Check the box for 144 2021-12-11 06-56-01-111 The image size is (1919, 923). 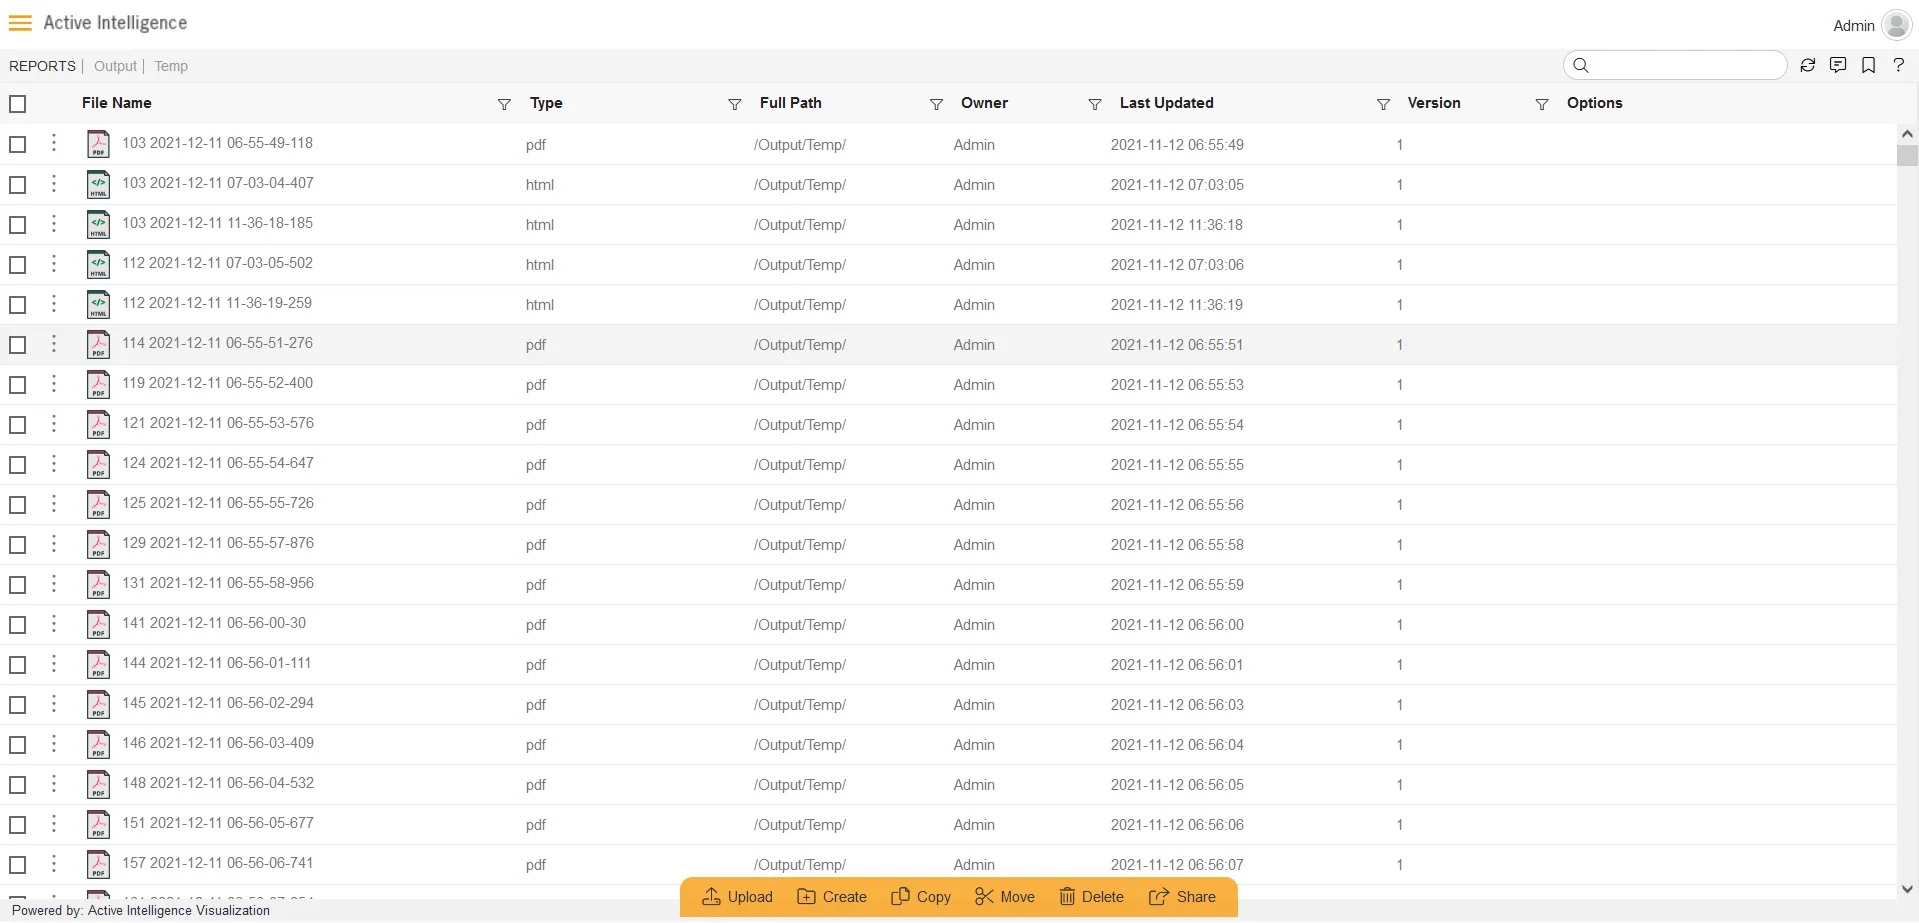tap(18, 664)
